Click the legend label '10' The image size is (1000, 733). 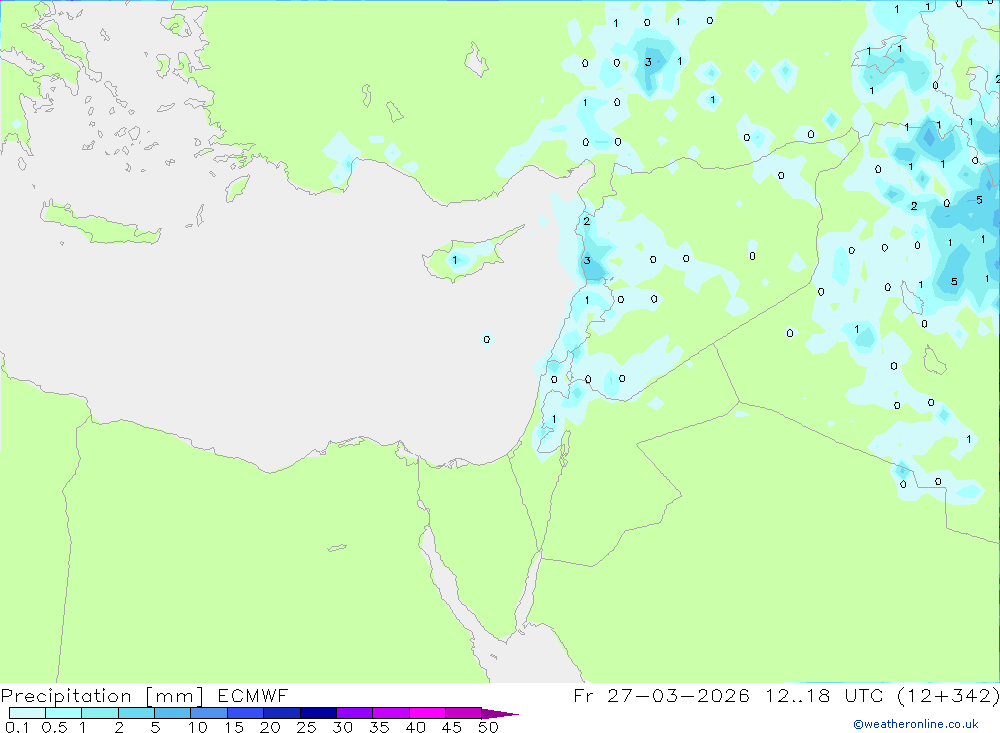pos(198,727)
